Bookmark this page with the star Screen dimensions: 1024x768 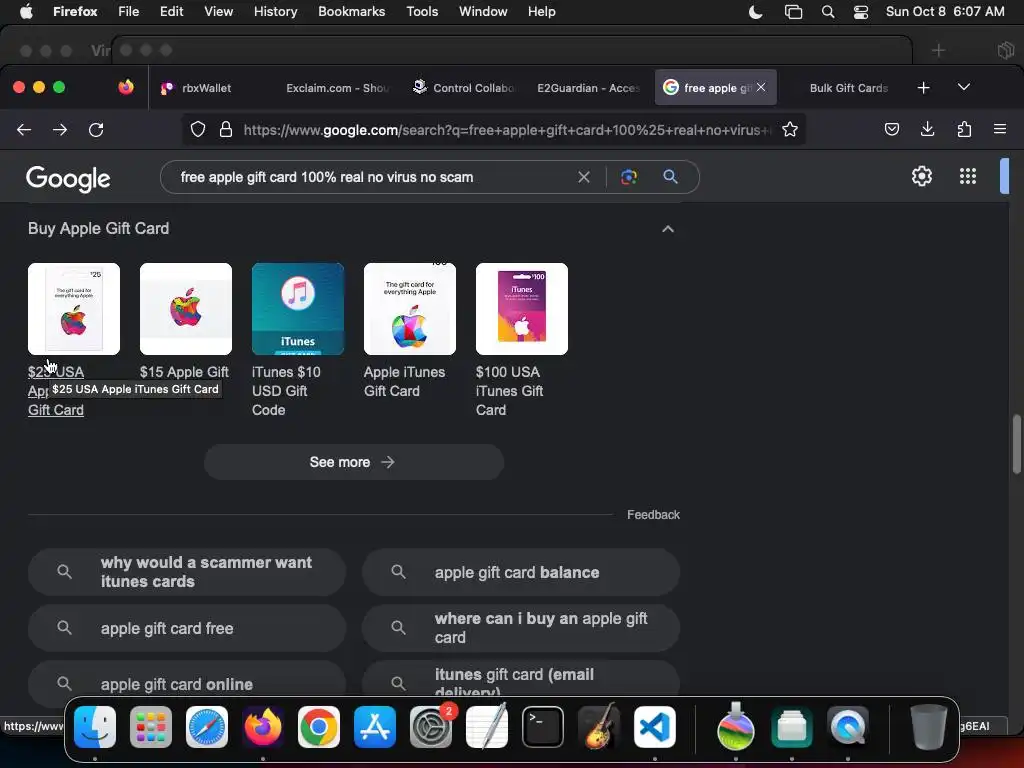[790, 130]
